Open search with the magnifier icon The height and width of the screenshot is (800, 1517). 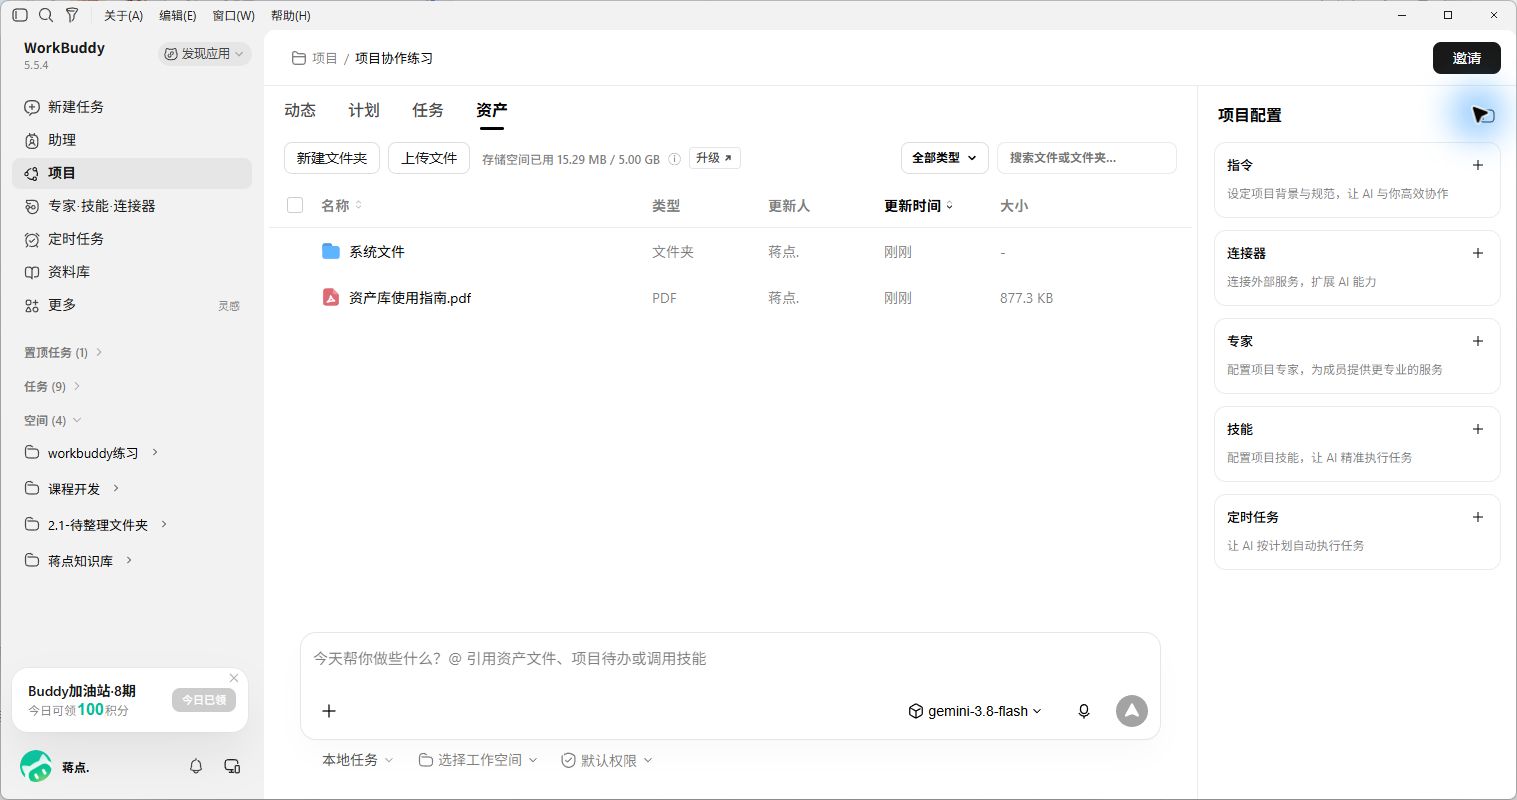(x=46, y=15)
